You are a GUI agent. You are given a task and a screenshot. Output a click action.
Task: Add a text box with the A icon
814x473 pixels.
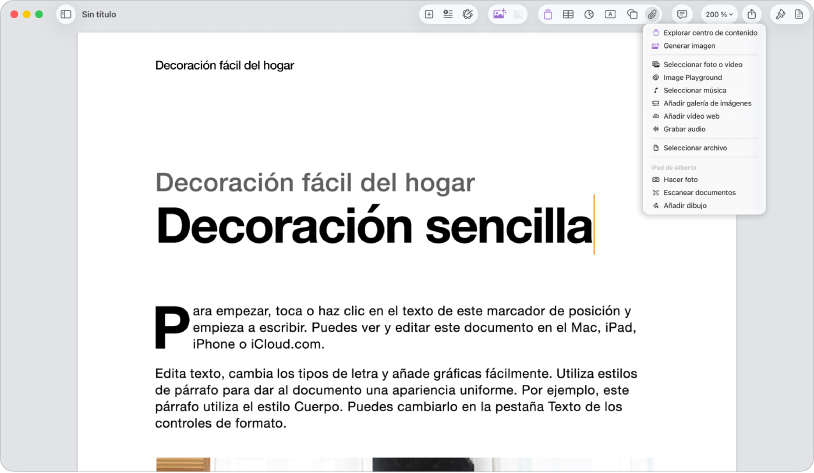(610, 15)
